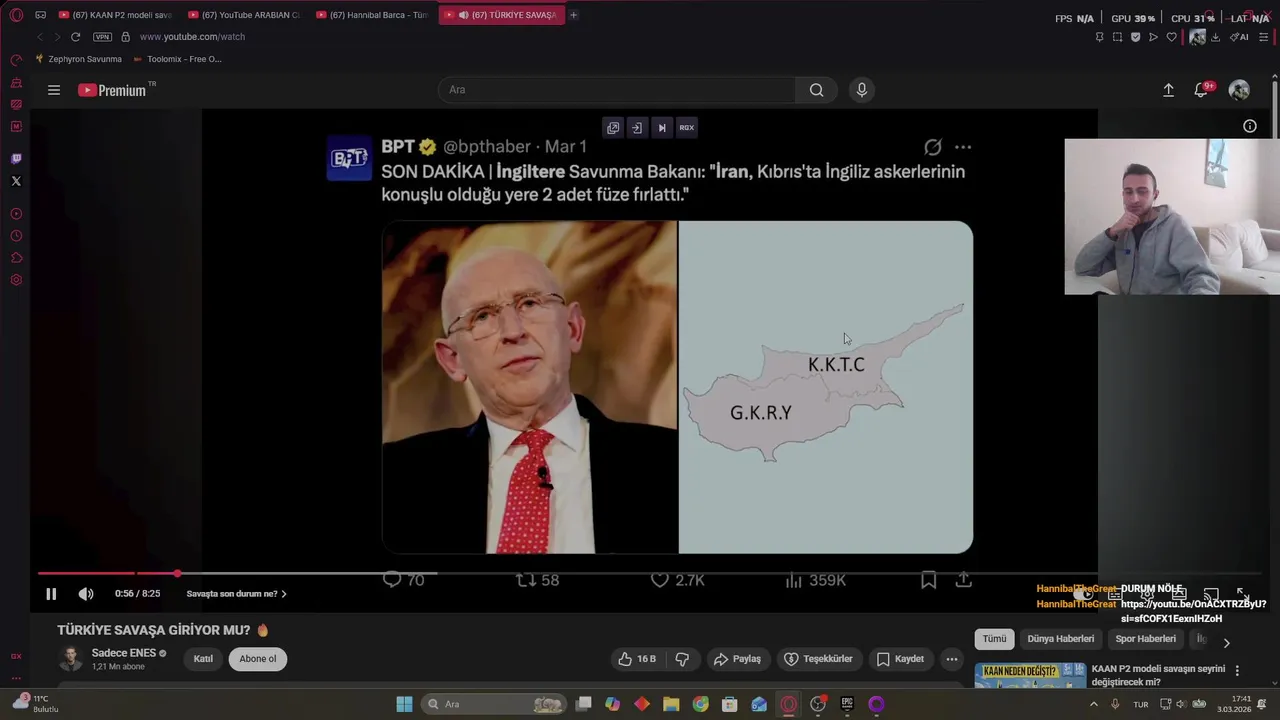Open the youtu.be link in chat
This screenshot has width=1280, height=720.
click(x=1193, y=611)
